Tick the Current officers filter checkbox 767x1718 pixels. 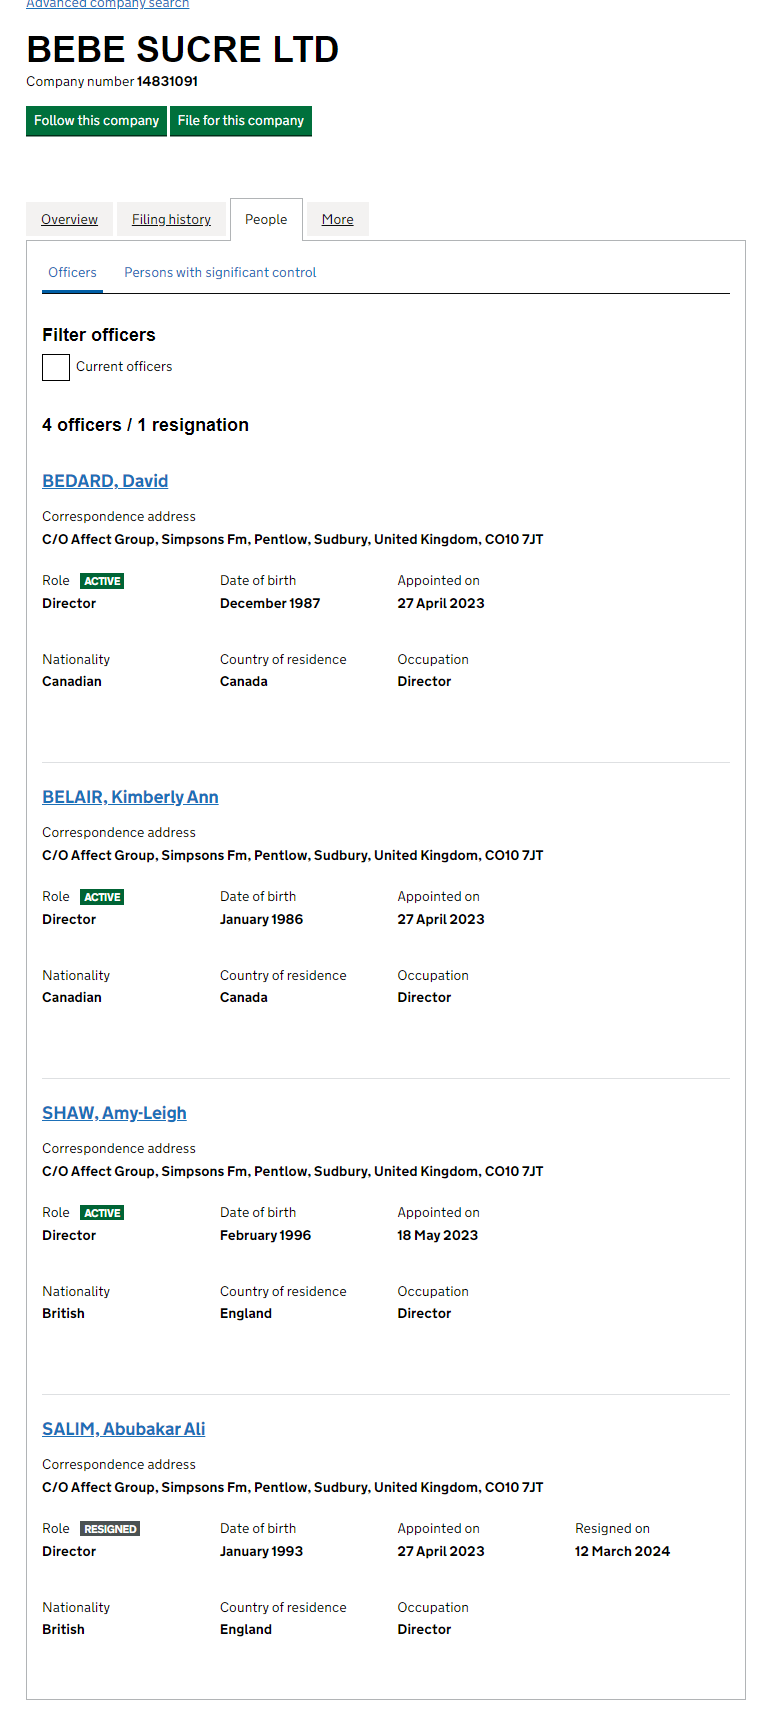point(56,368)
